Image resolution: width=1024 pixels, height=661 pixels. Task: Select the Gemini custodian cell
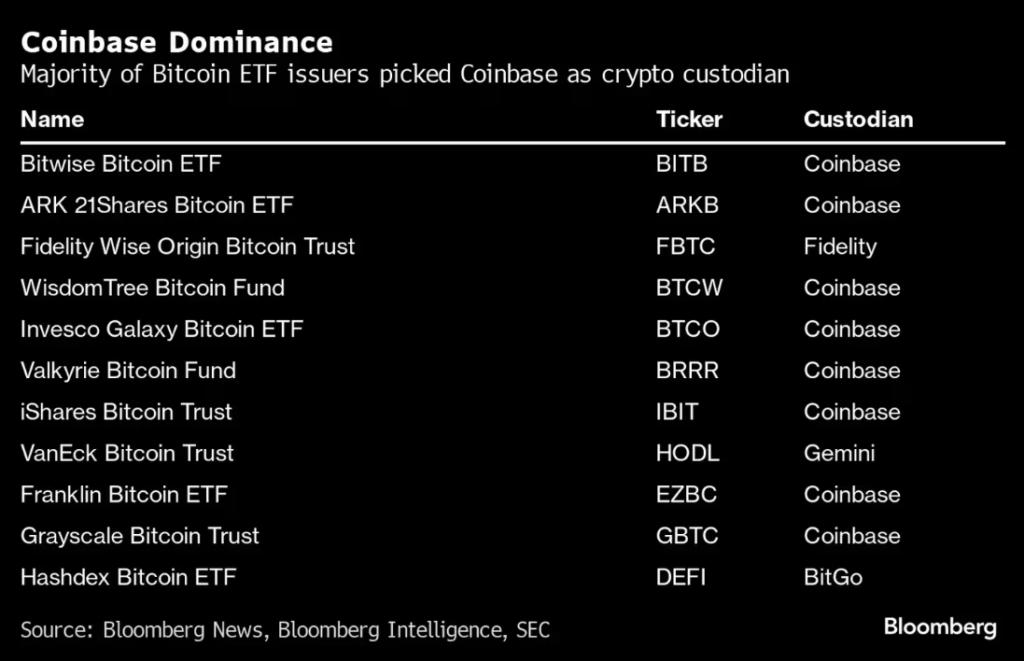839,453
